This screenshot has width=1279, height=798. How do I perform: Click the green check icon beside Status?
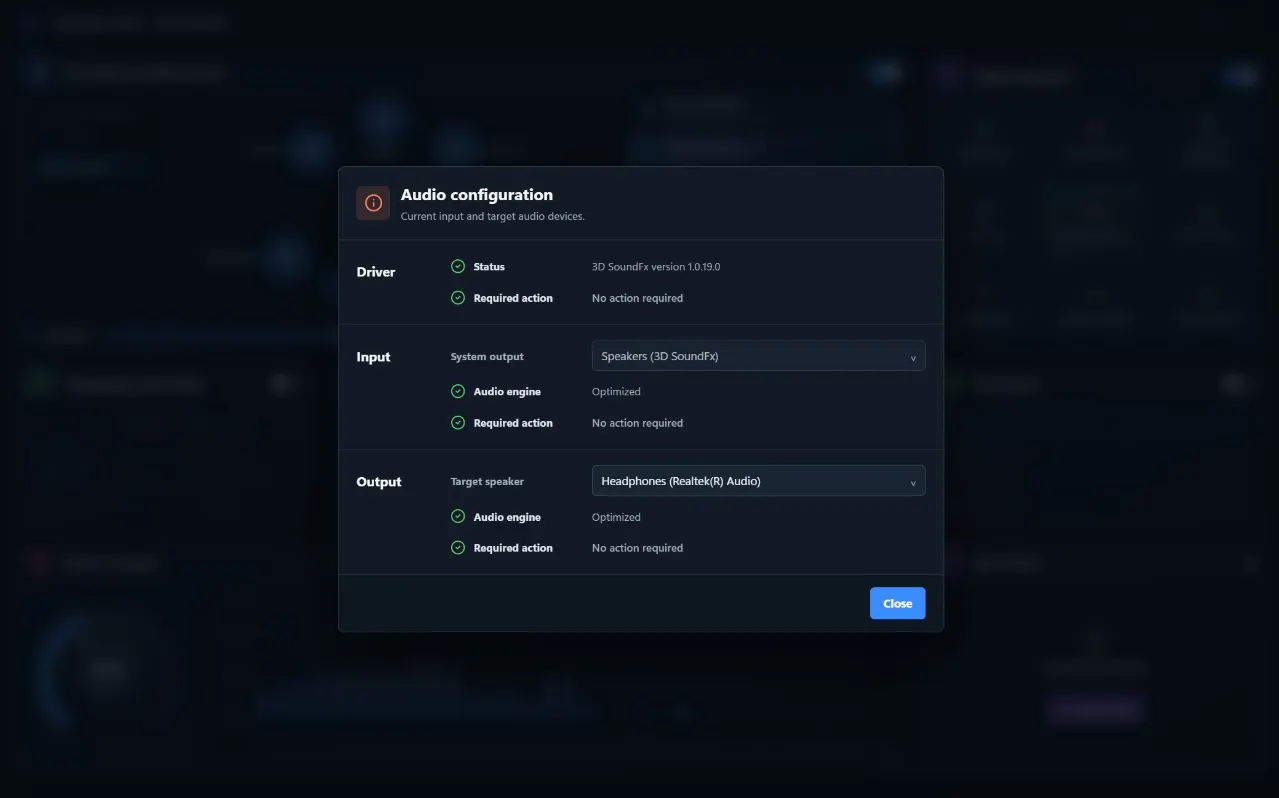click(458, 267)
